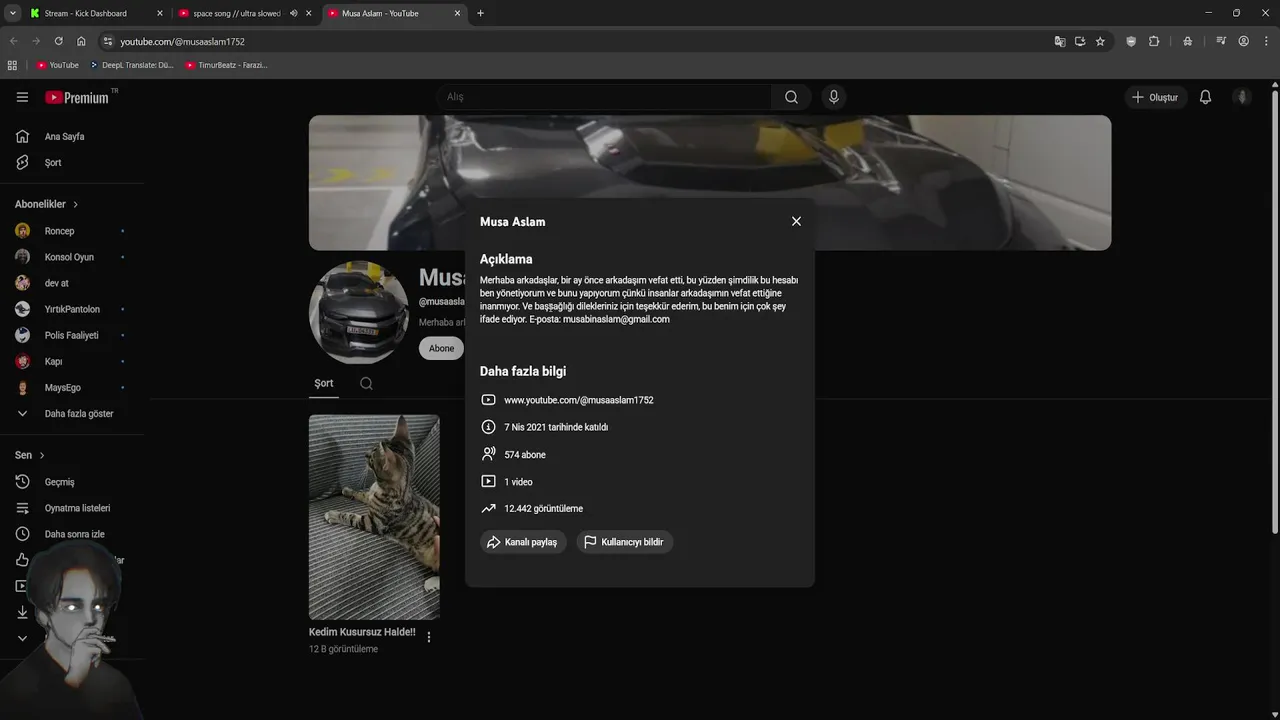Close the Musa Aslam about dialog
The height and width of the screenshot is (720, 1280).
[x=796, y=221]
